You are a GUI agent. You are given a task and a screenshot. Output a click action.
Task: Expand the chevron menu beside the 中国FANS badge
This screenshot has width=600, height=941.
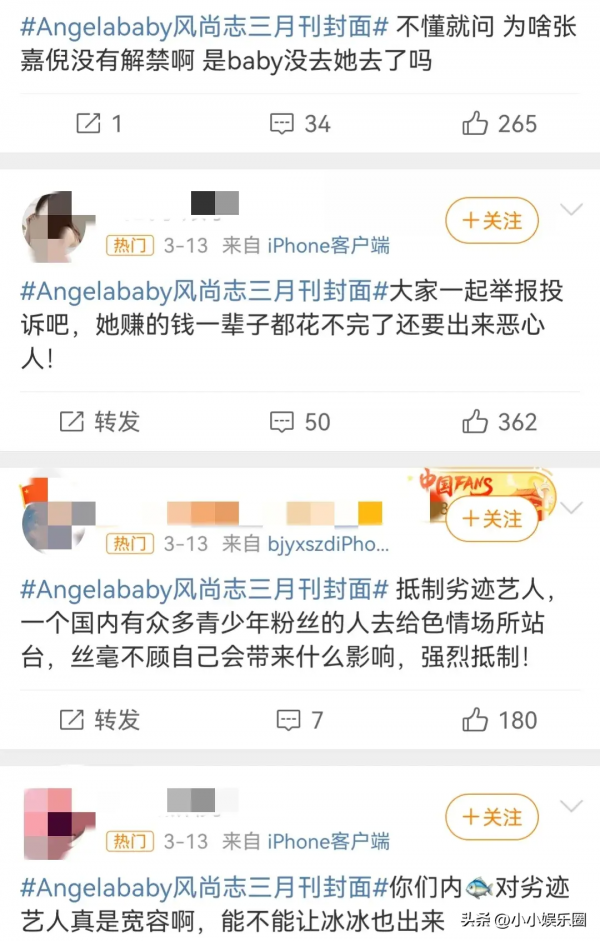(571, 508)
